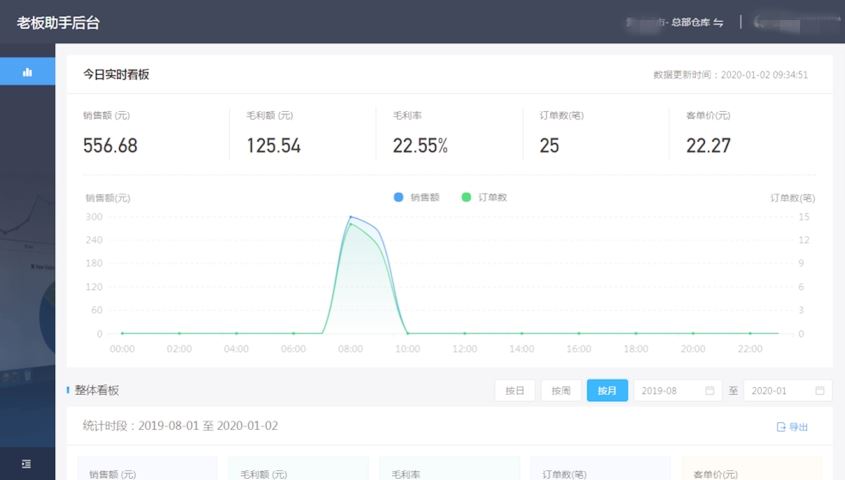Click the 2020-01 end month field
Image resolution: width=845 pixels, height=480 pixels.
click(x=788, y=391)
